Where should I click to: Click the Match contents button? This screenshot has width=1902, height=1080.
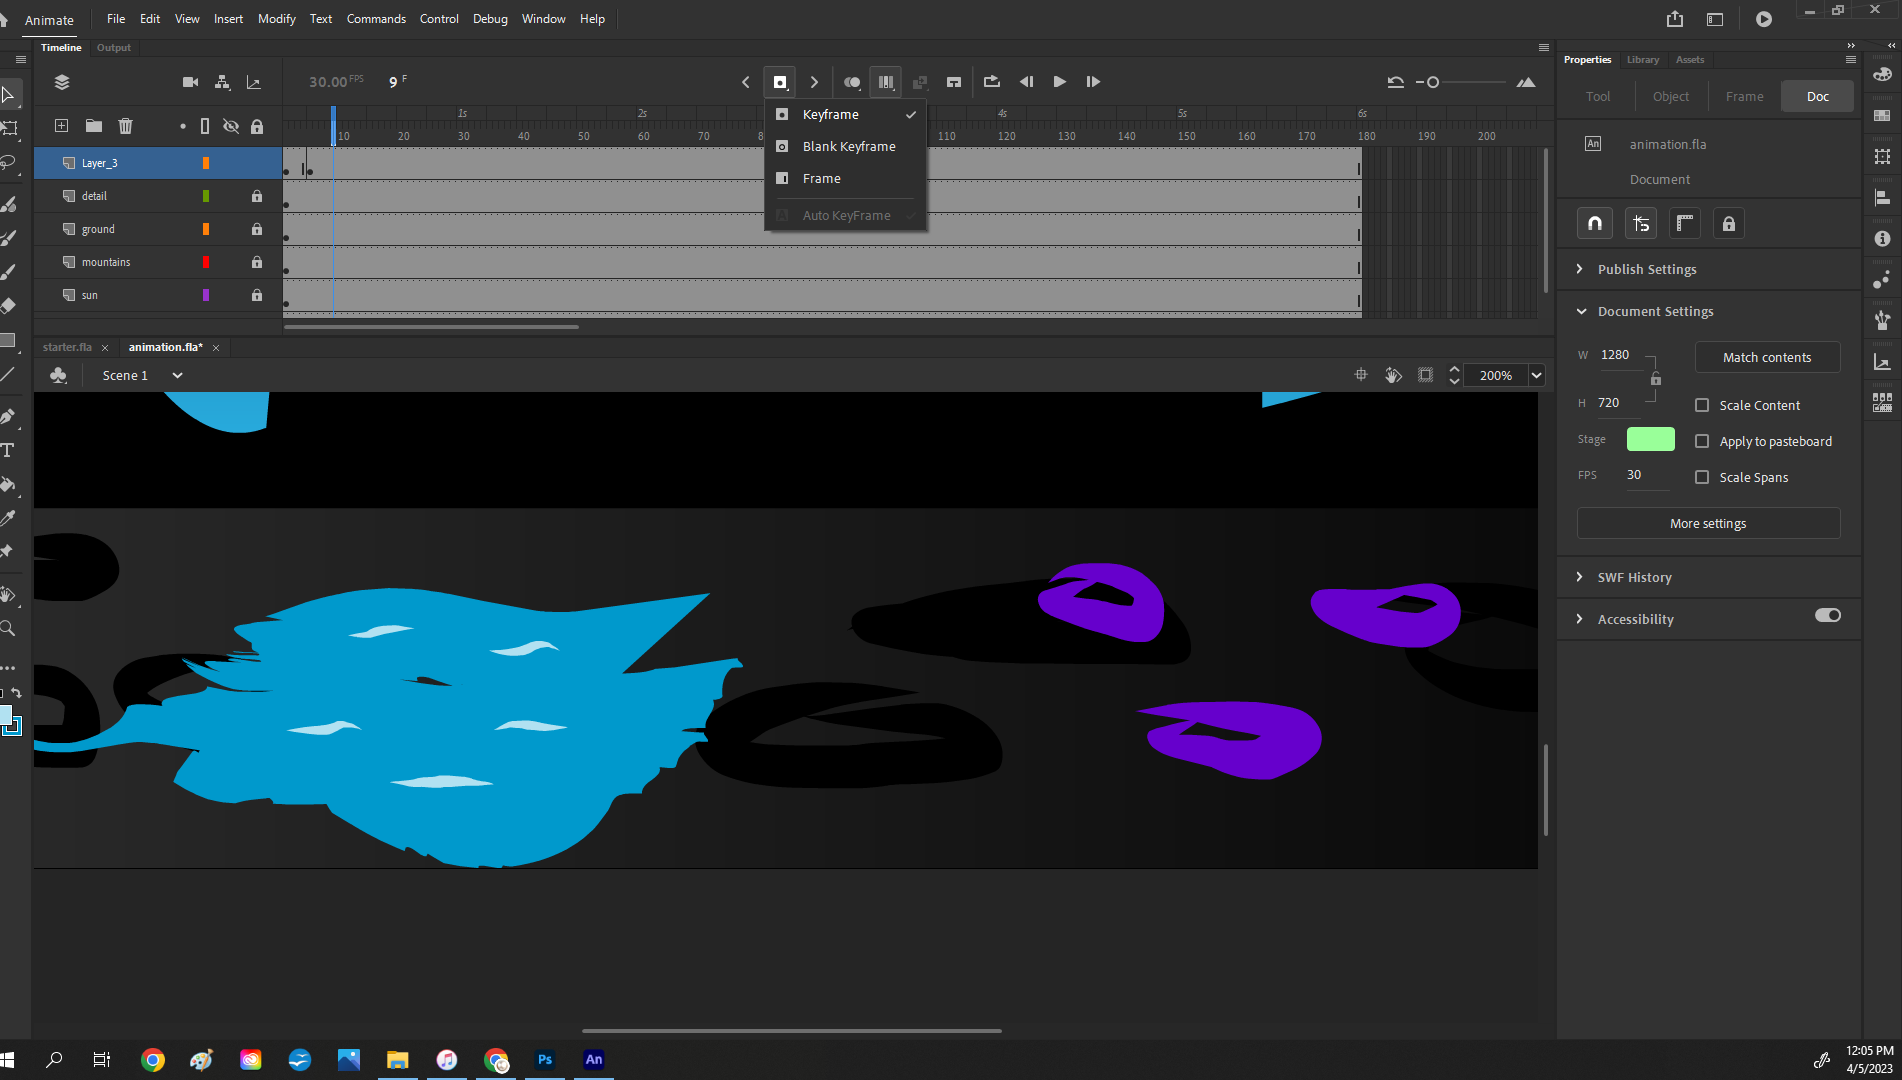1766,357
